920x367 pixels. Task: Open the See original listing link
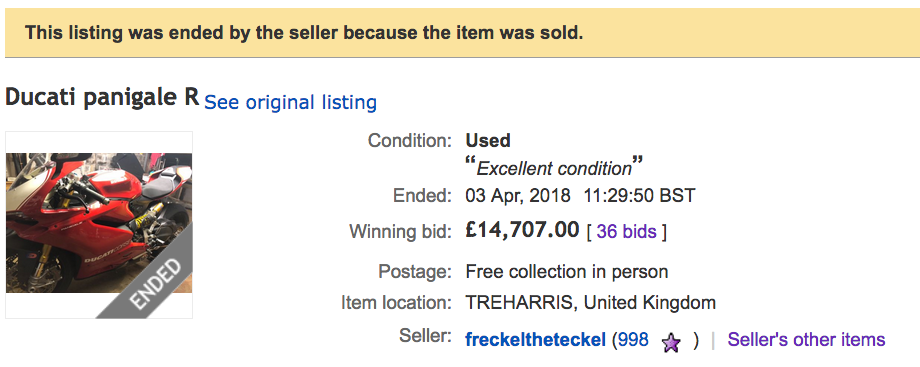click(290, 102)
